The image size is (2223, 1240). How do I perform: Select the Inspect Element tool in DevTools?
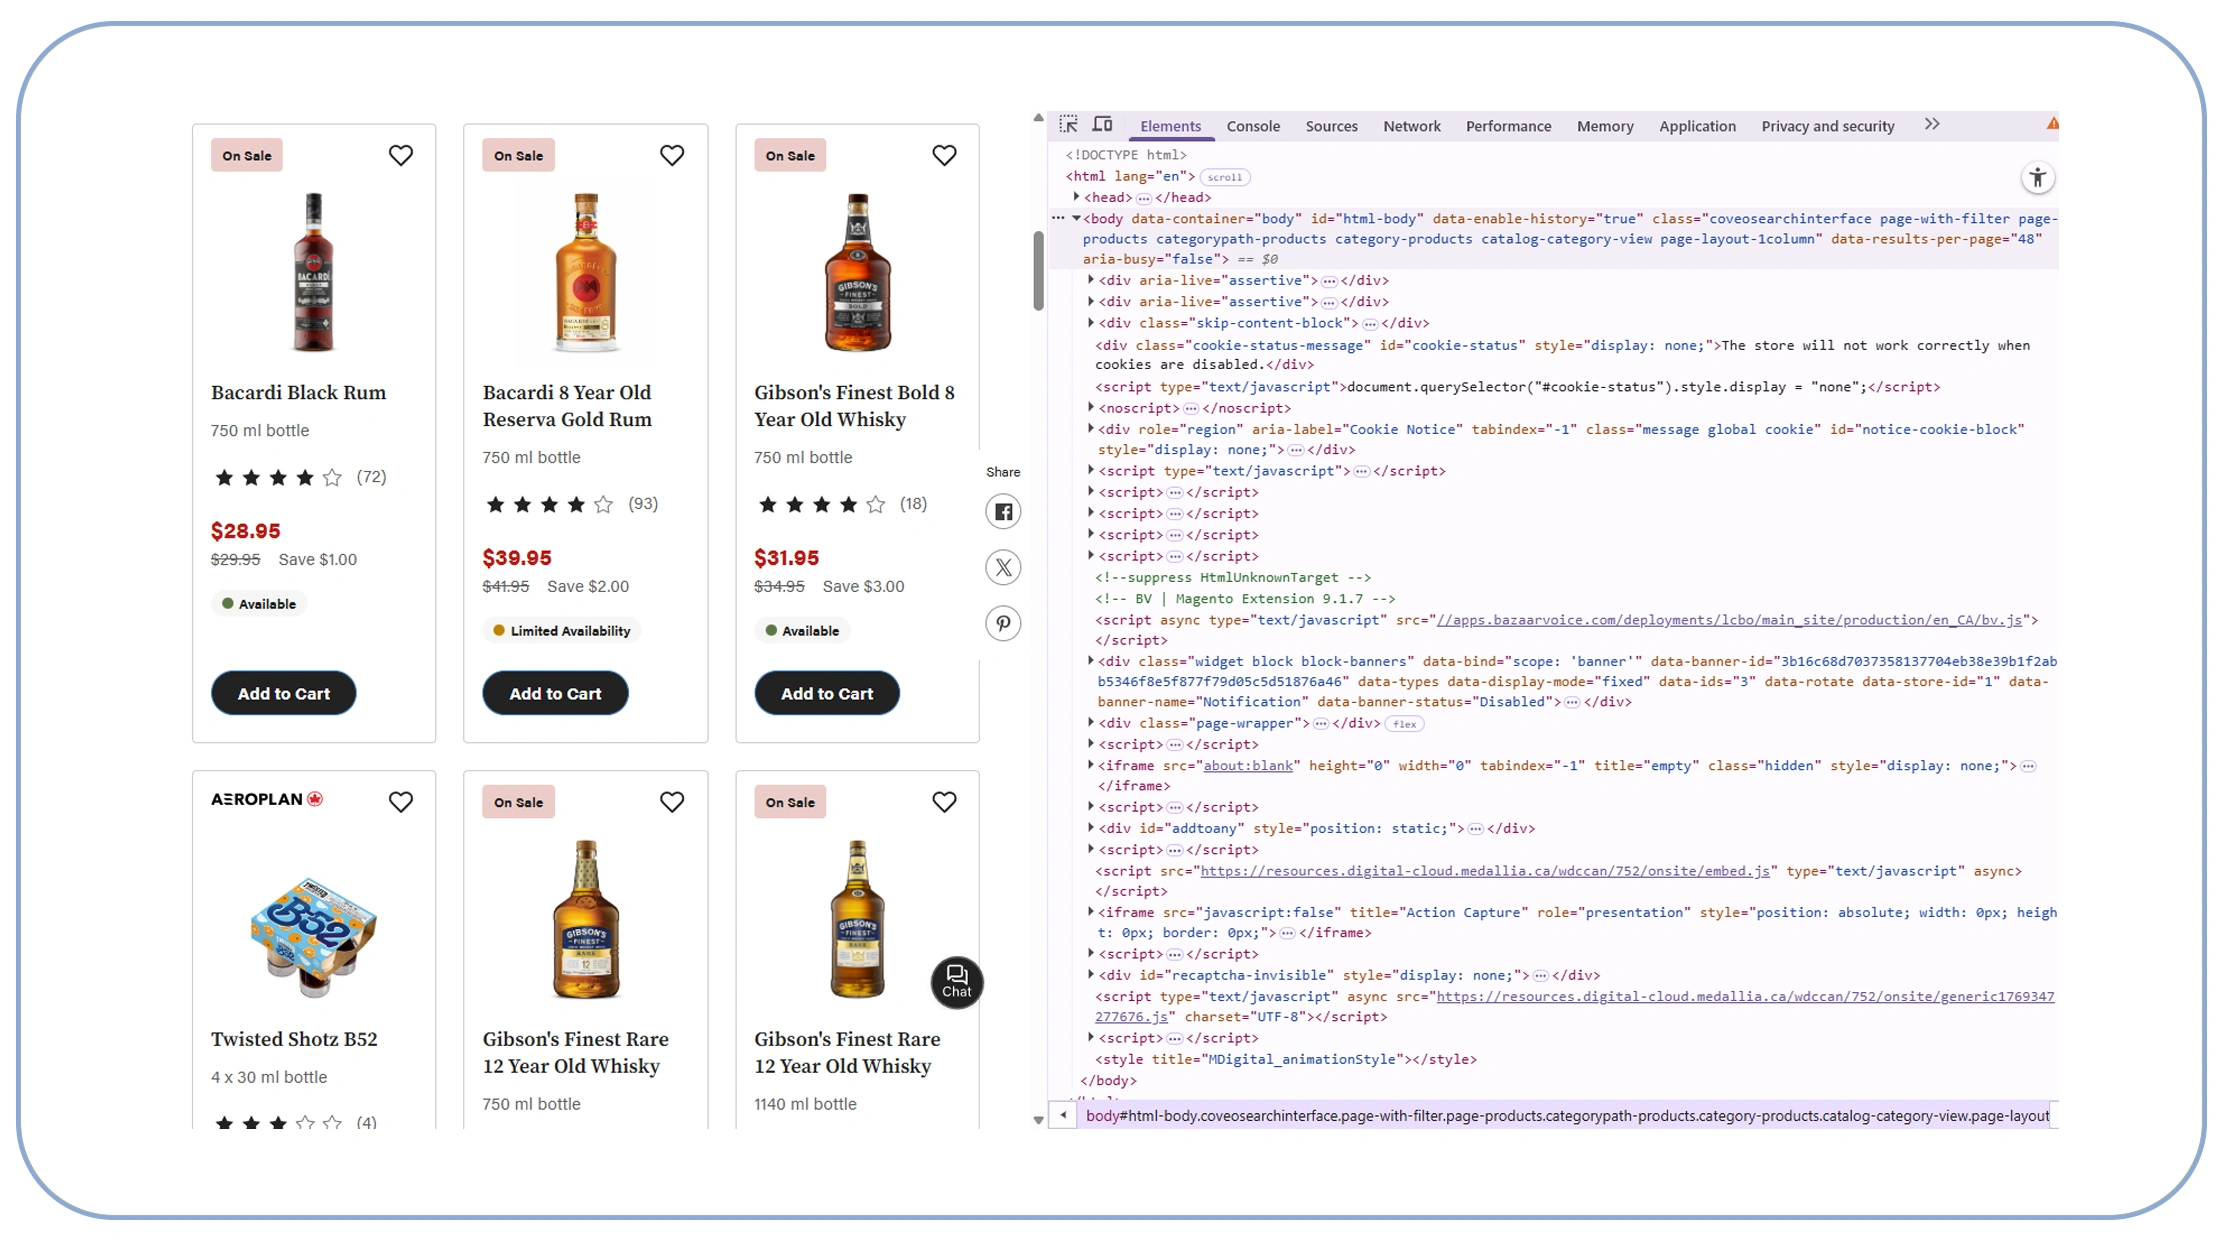point(1069,124)
